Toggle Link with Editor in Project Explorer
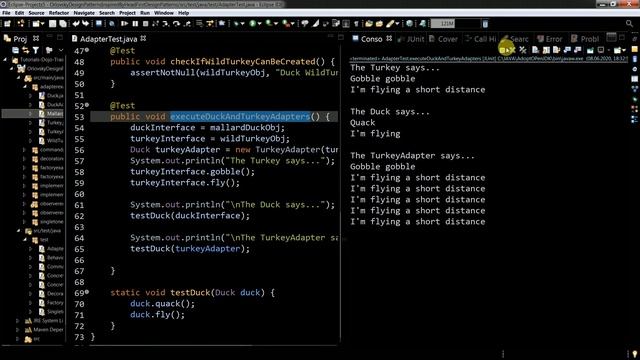 click(26, 50)
